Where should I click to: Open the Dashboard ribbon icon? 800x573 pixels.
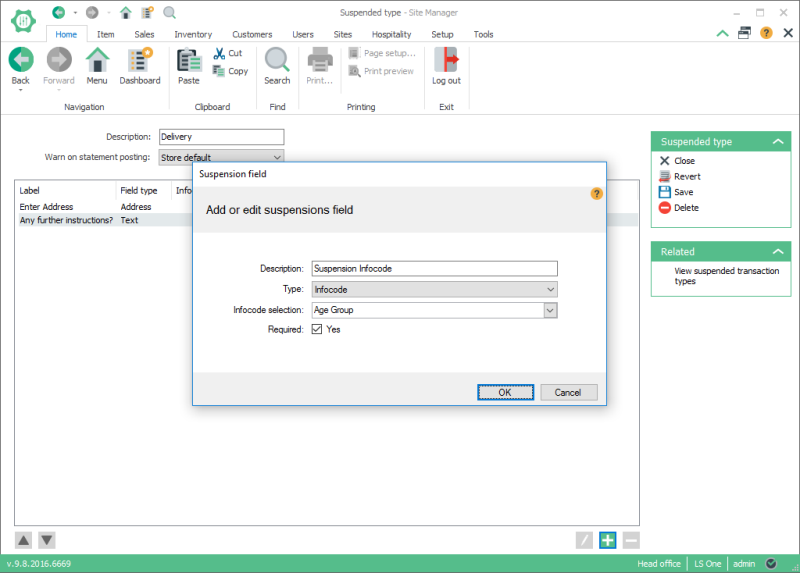pos(140,60)
